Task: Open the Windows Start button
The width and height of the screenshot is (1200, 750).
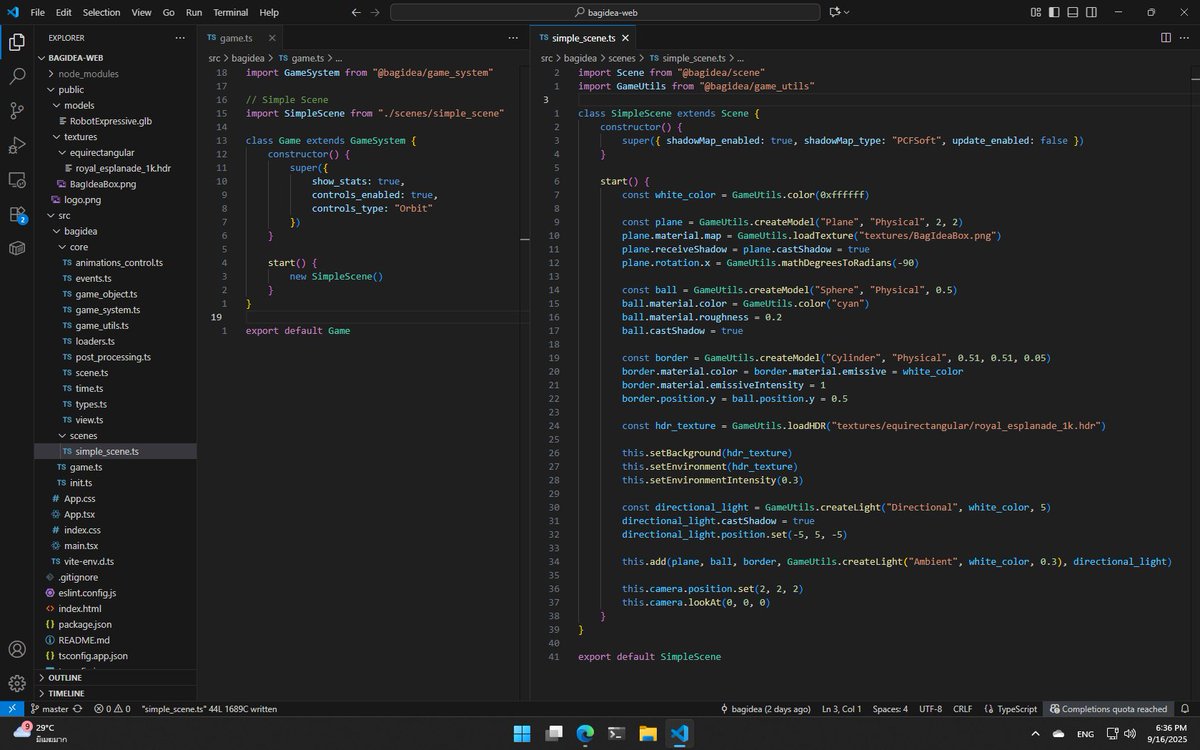Action: point(522,733)
